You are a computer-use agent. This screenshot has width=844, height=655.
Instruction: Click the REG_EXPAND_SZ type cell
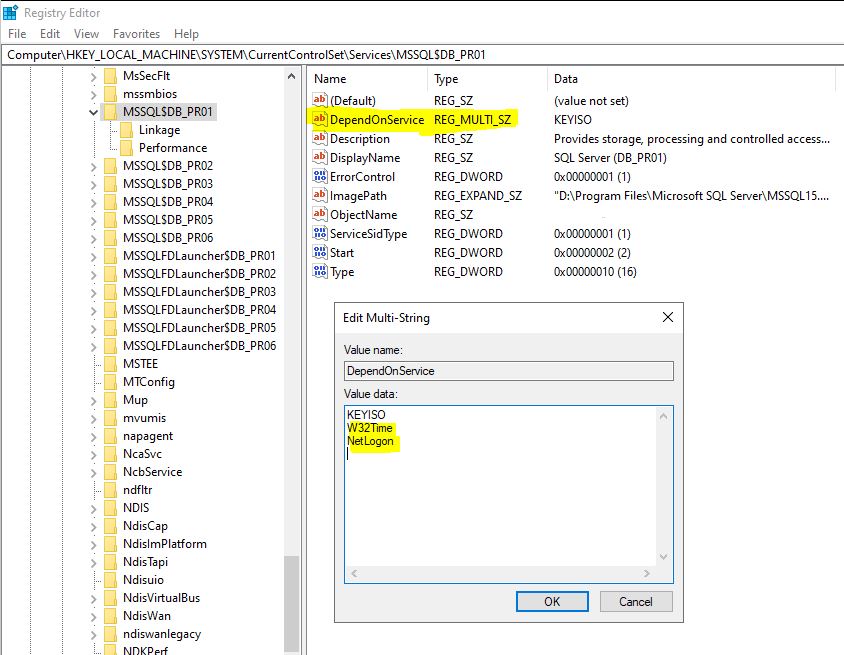point(477,196)
